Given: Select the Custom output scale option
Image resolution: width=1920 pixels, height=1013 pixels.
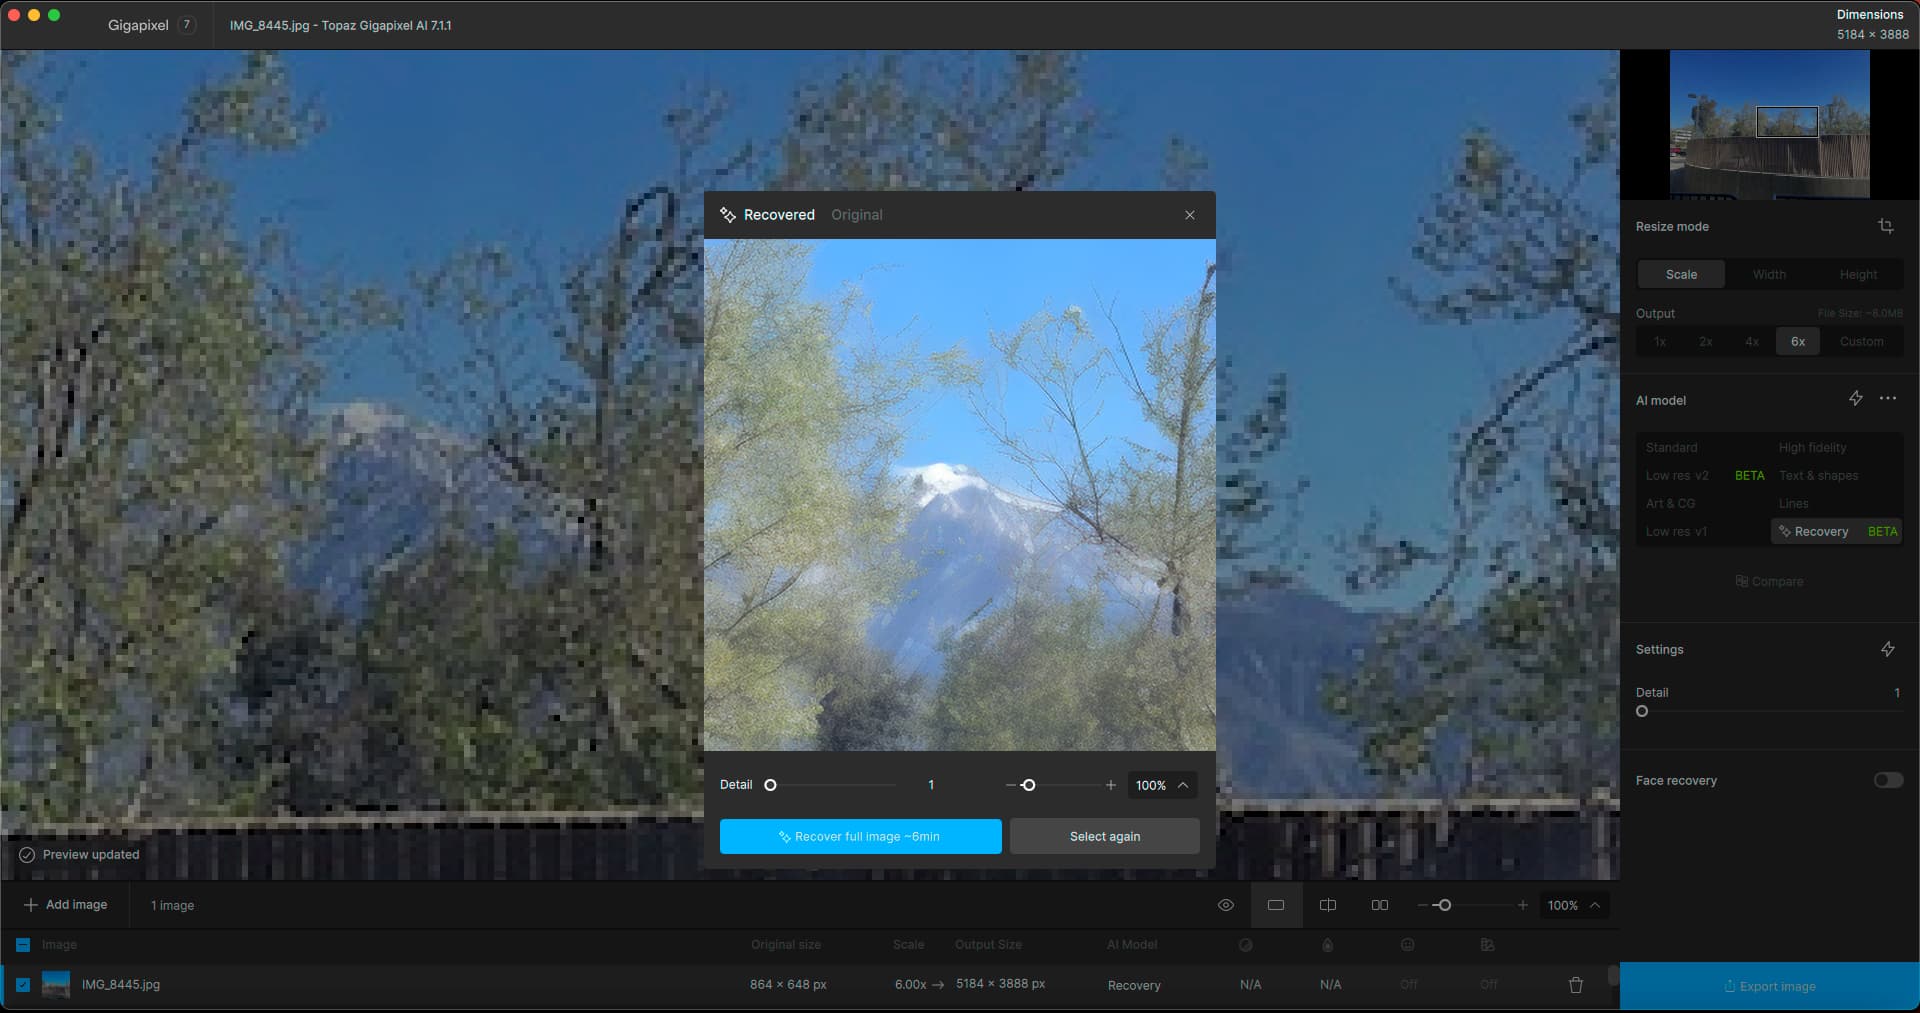Looking at the screenshot, I should click(x=1861, y=341).
